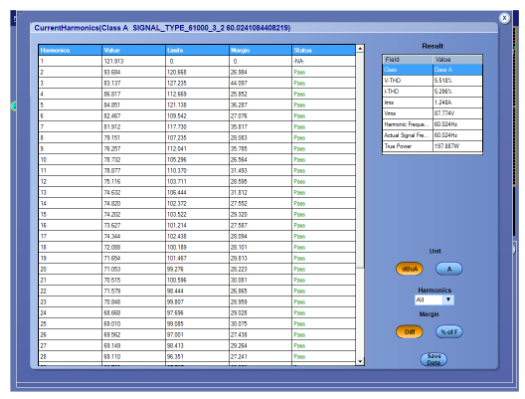Image resolution: width=525 pixels, height=399 pixels.
Task: Click value 82.467 of harmonic 6
Action: (112, 116)
